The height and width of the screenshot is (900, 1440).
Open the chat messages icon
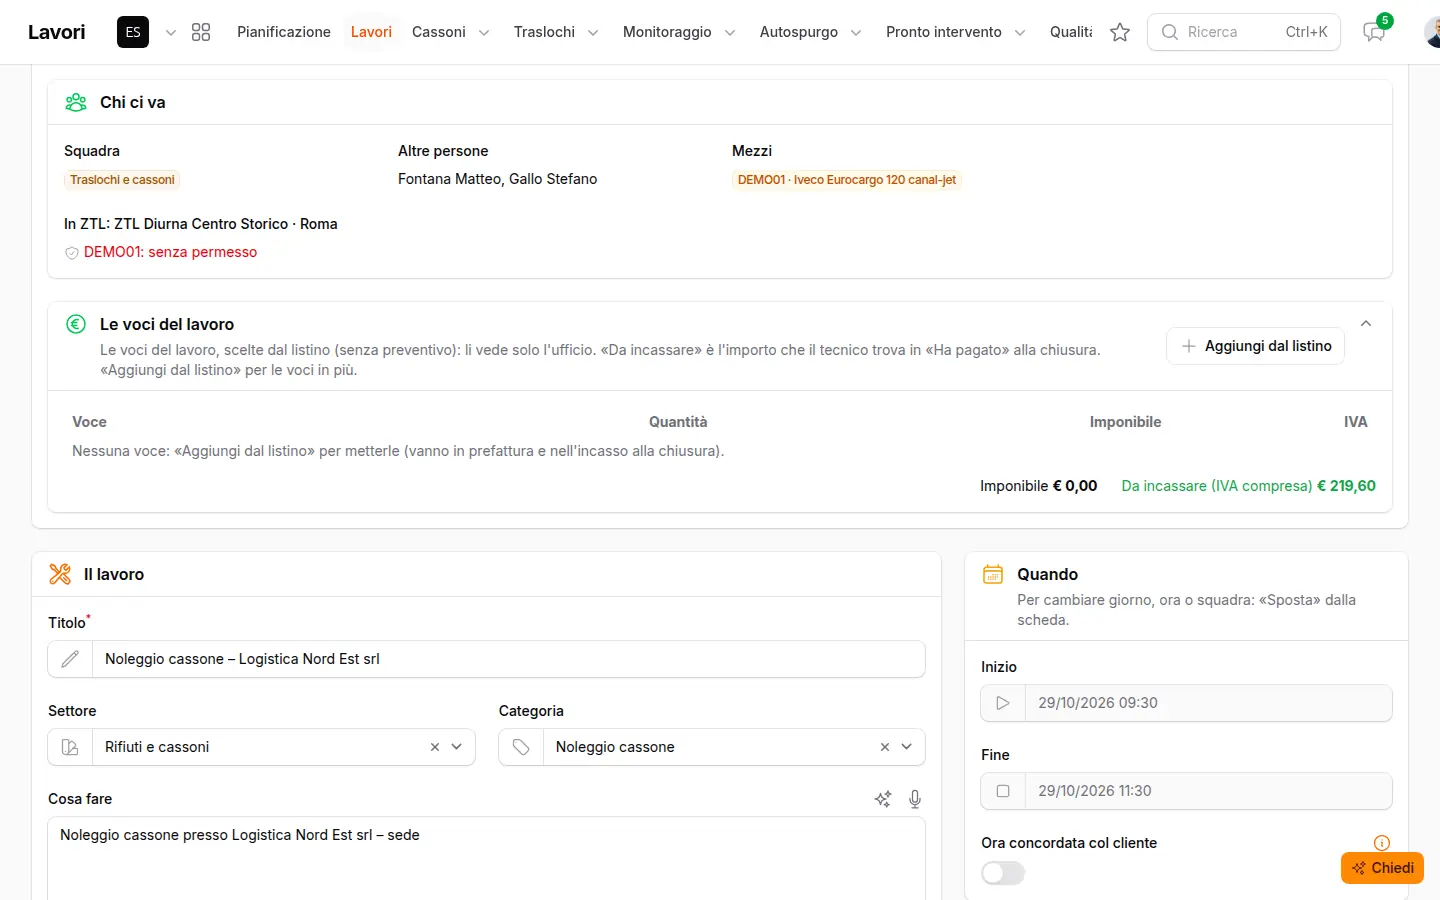1374,32
